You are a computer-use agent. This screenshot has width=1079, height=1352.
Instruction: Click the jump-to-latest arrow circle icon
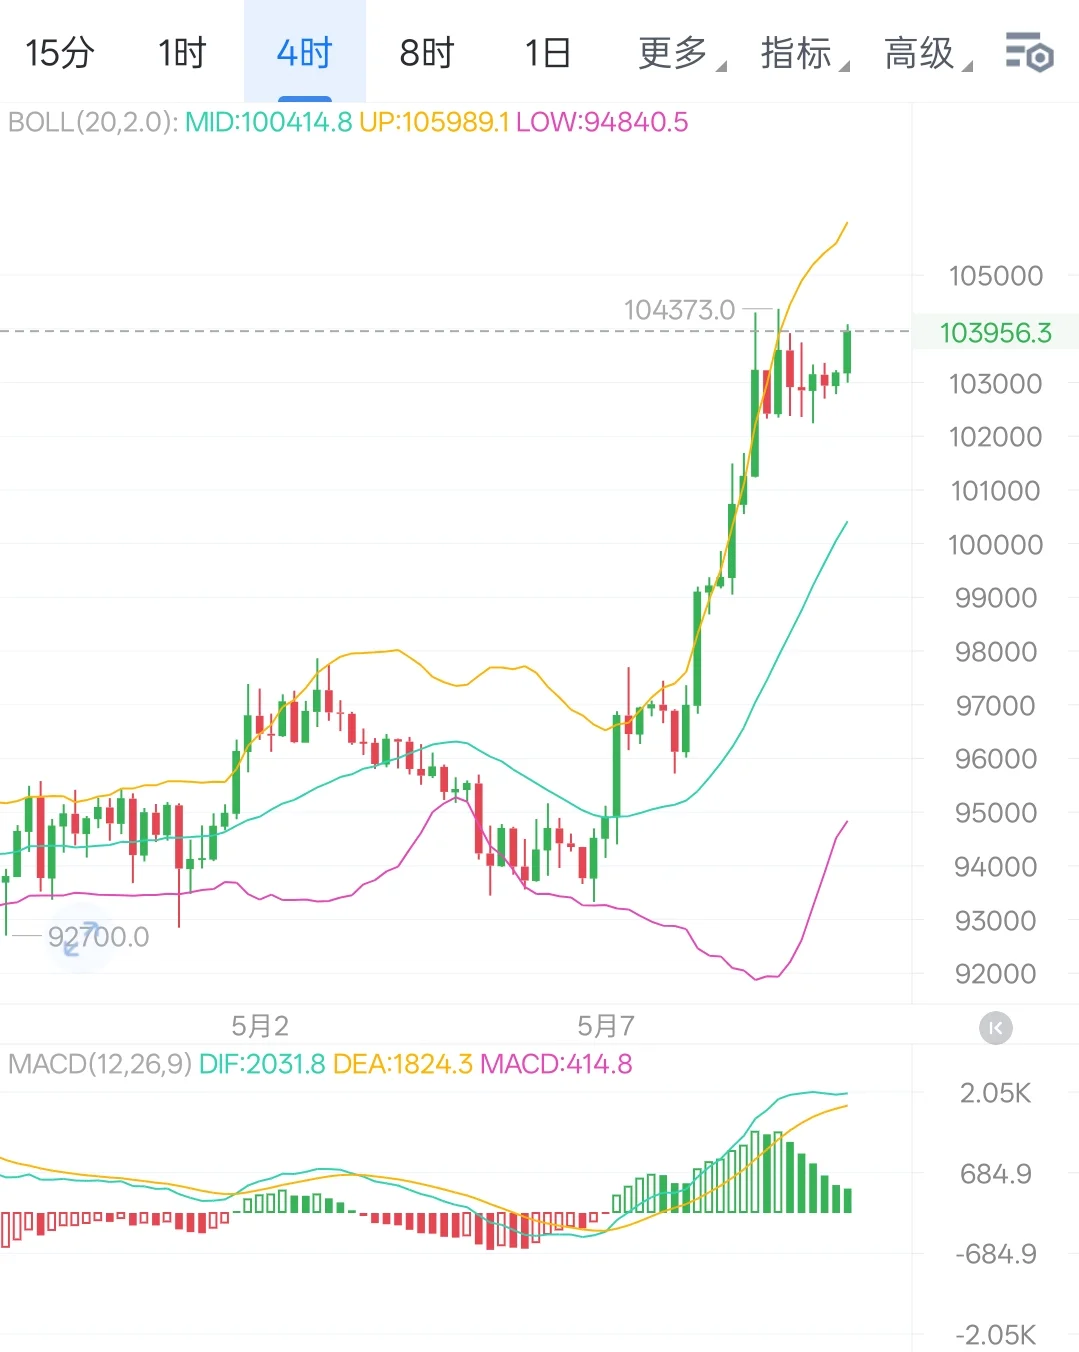(x=995, y=1028)
